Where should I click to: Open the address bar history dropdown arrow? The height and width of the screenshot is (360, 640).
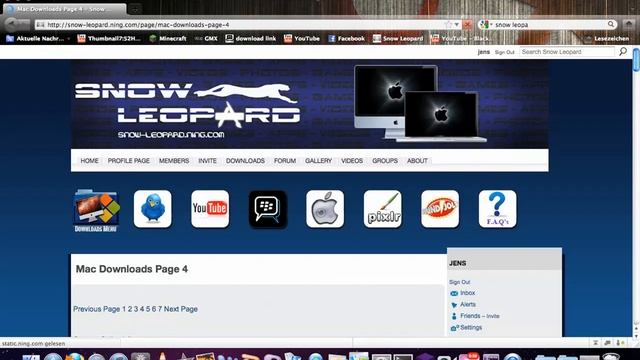(457, 24)
